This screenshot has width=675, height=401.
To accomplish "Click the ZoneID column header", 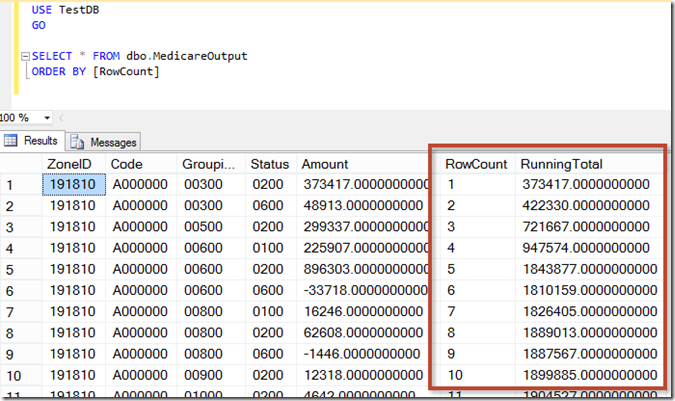I will click(70, 164).
